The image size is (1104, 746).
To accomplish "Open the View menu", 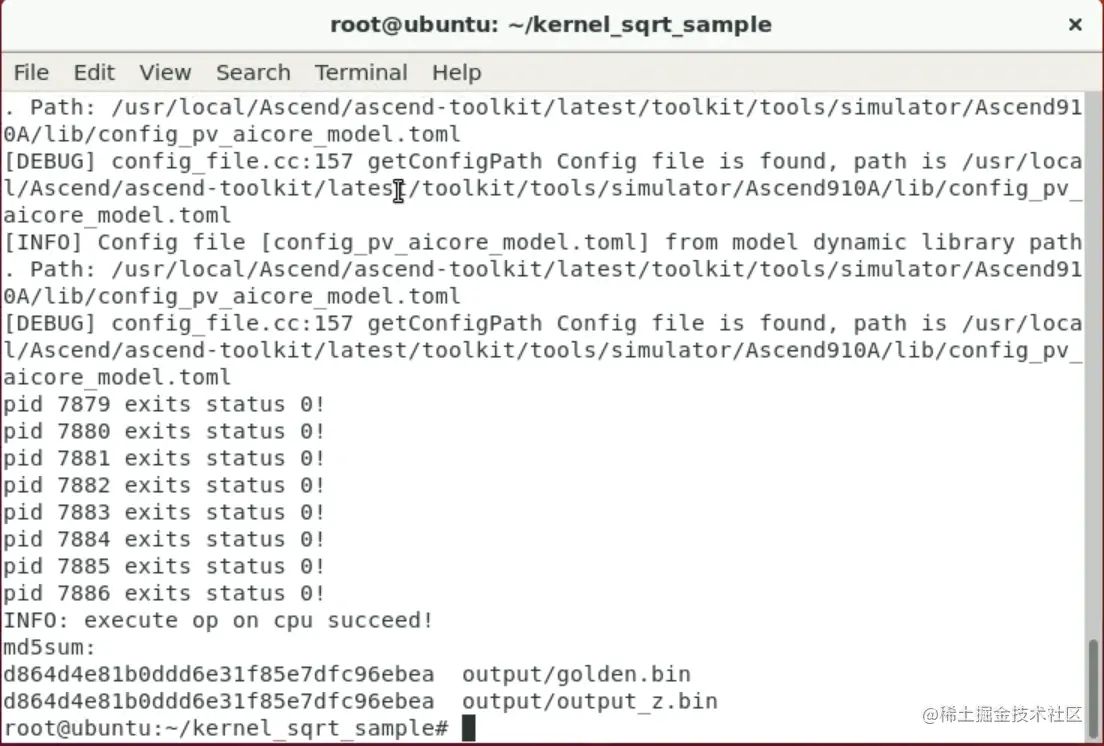I will (165, 72).
